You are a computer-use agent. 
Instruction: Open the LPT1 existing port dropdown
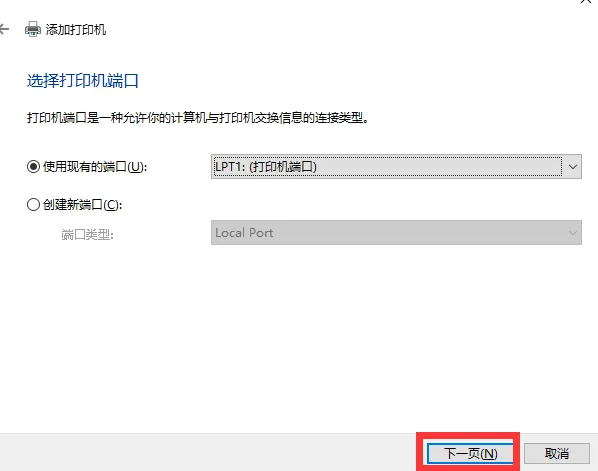pyautogui.click(x=396, y=167)
